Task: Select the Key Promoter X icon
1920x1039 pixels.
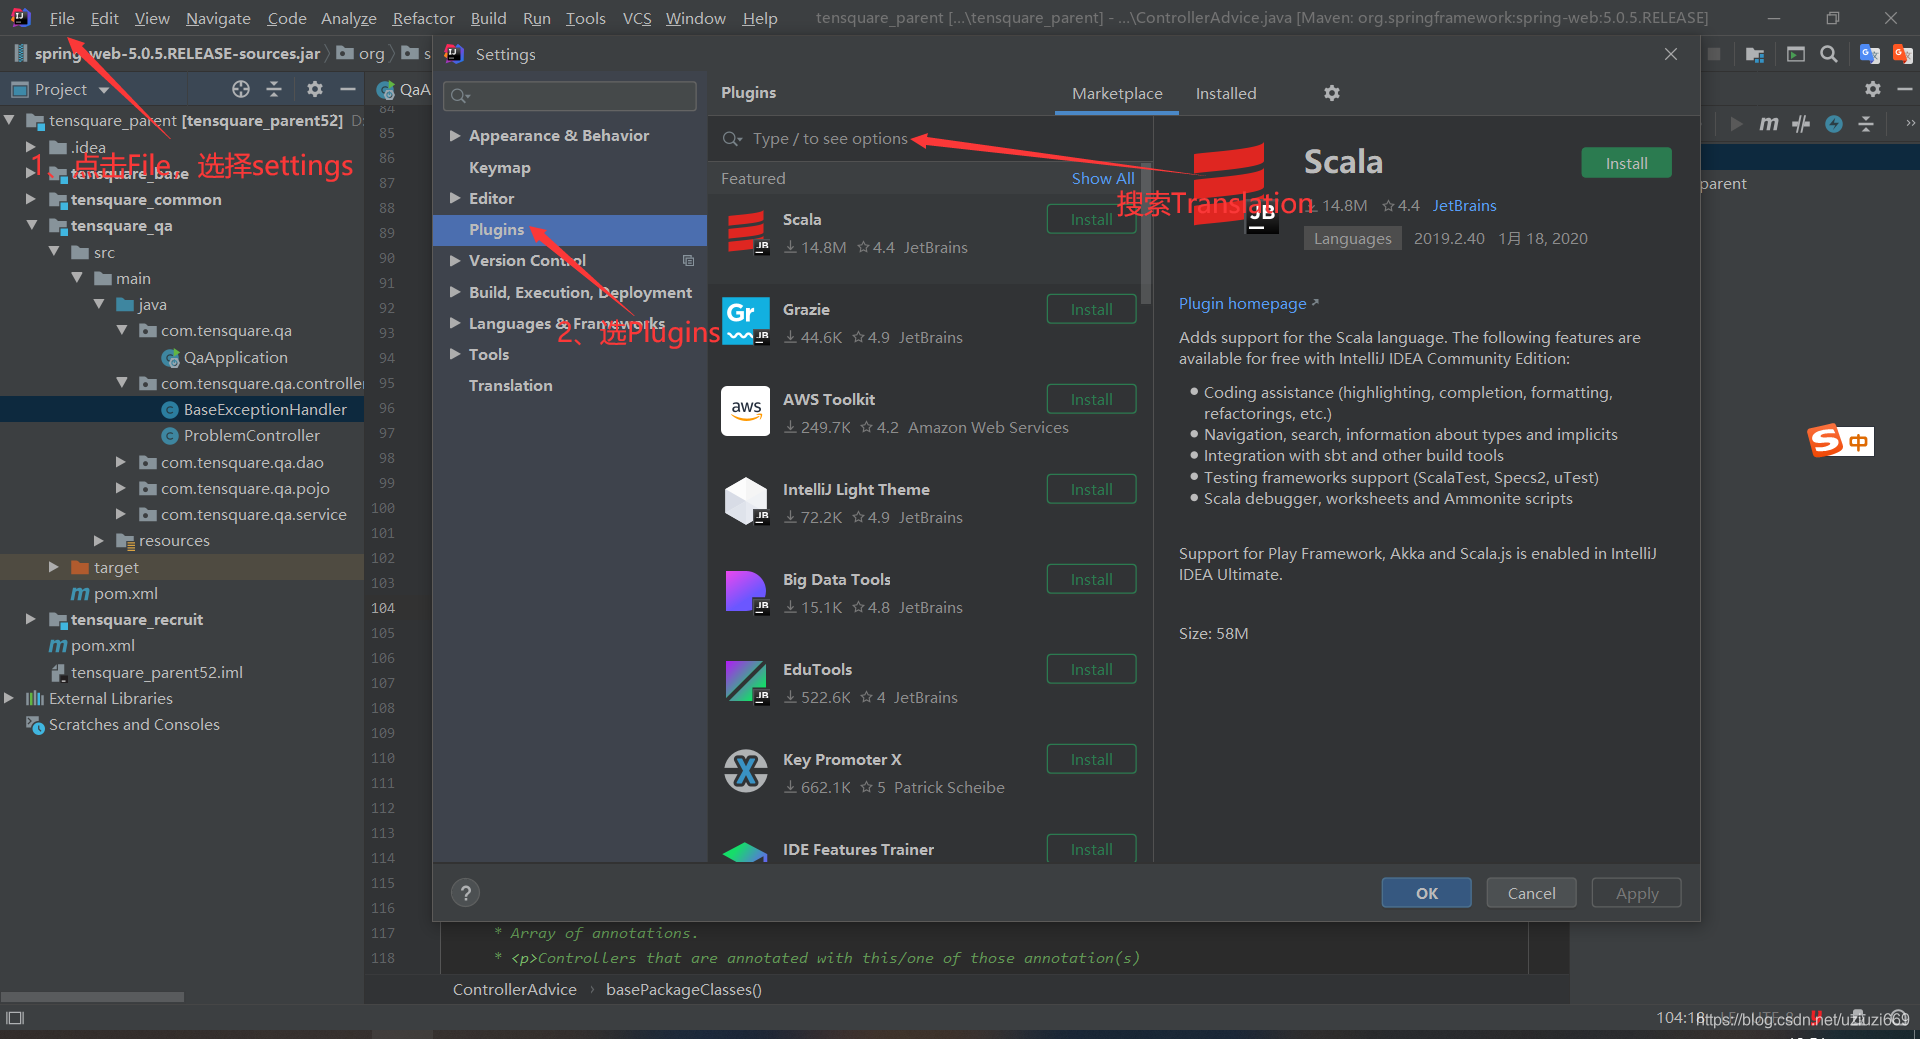Action: 746,771
